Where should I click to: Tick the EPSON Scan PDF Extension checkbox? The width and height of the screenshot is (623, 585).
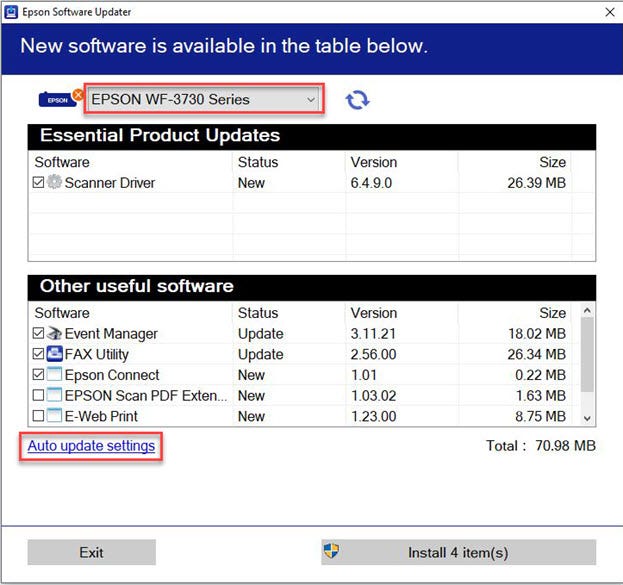[39, 396]
